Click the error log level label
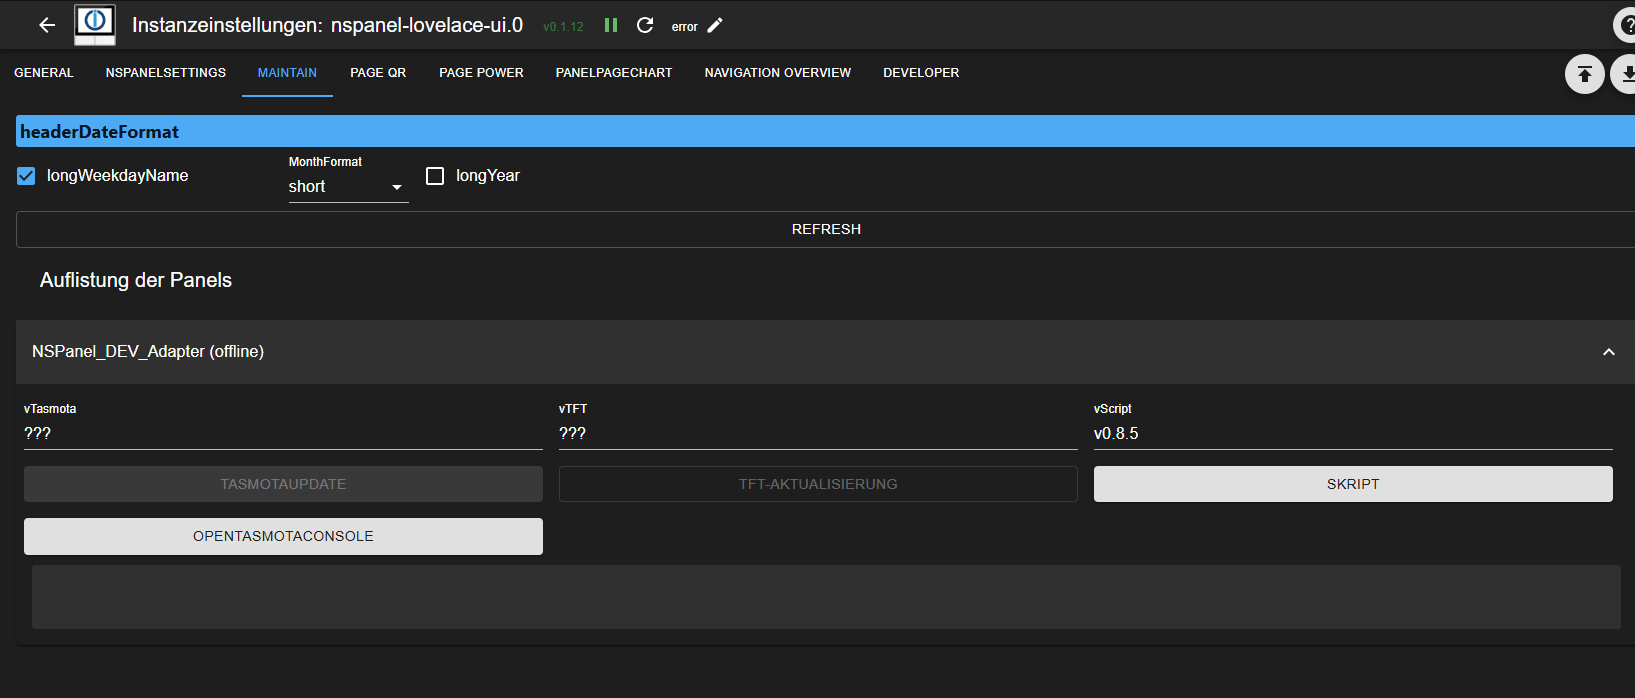The height and width of the screenshot is (698, 1635). (x=685, y=27)
